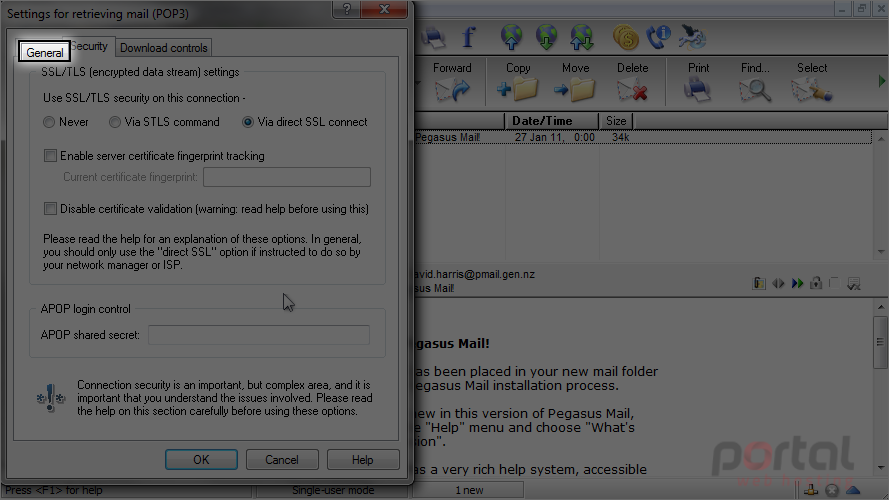Select Via direct SSL connect option
Screen dimensions: 889x500
(x=247, y=122)
